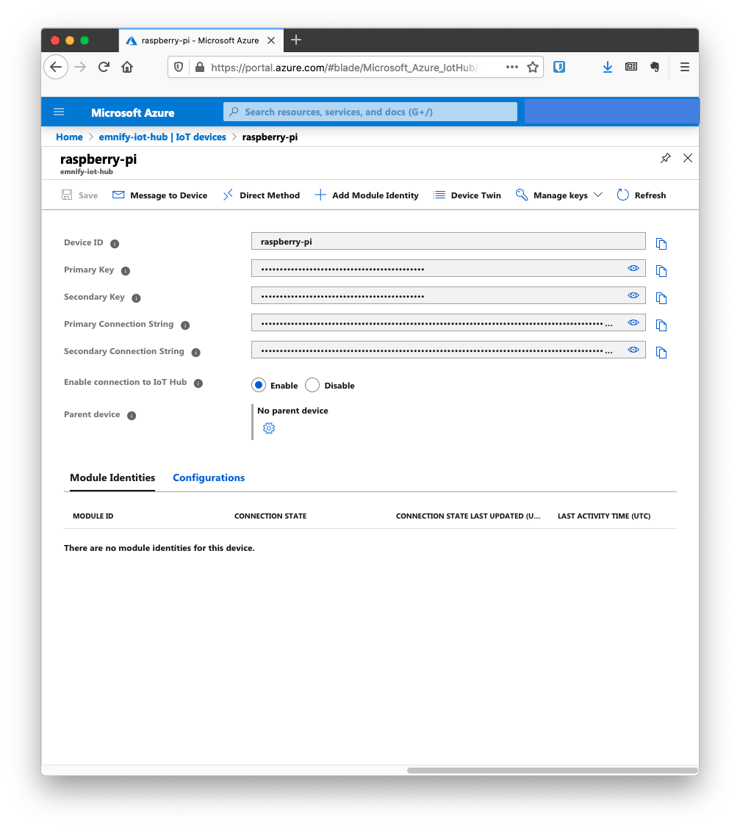Image resolution: width=740 pixels, height=830 pixels.
Task: Sort by CONNECTION STATE column header
Action: [x=270, y=516]
